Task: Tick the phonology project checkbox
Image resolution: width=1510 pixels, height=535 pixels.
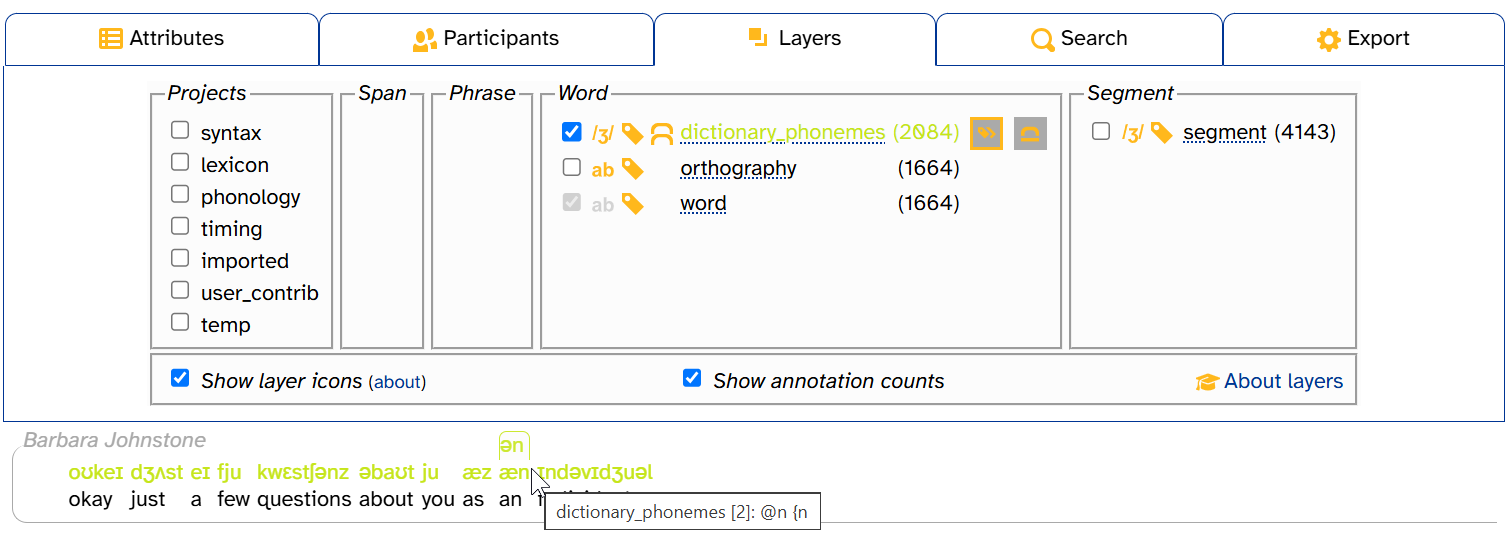Action: [180, 194]
